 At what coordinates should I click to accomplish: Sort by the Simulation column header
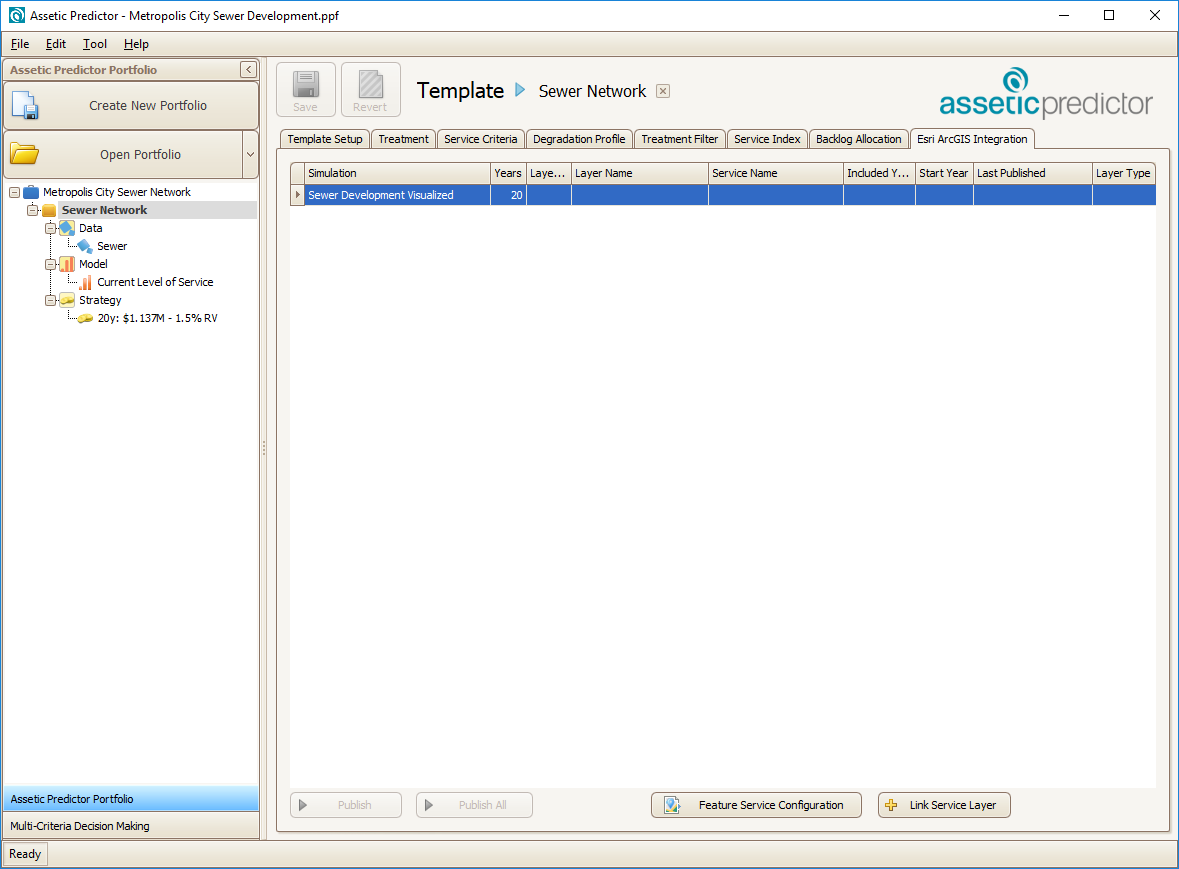click(x=398, y=174)
